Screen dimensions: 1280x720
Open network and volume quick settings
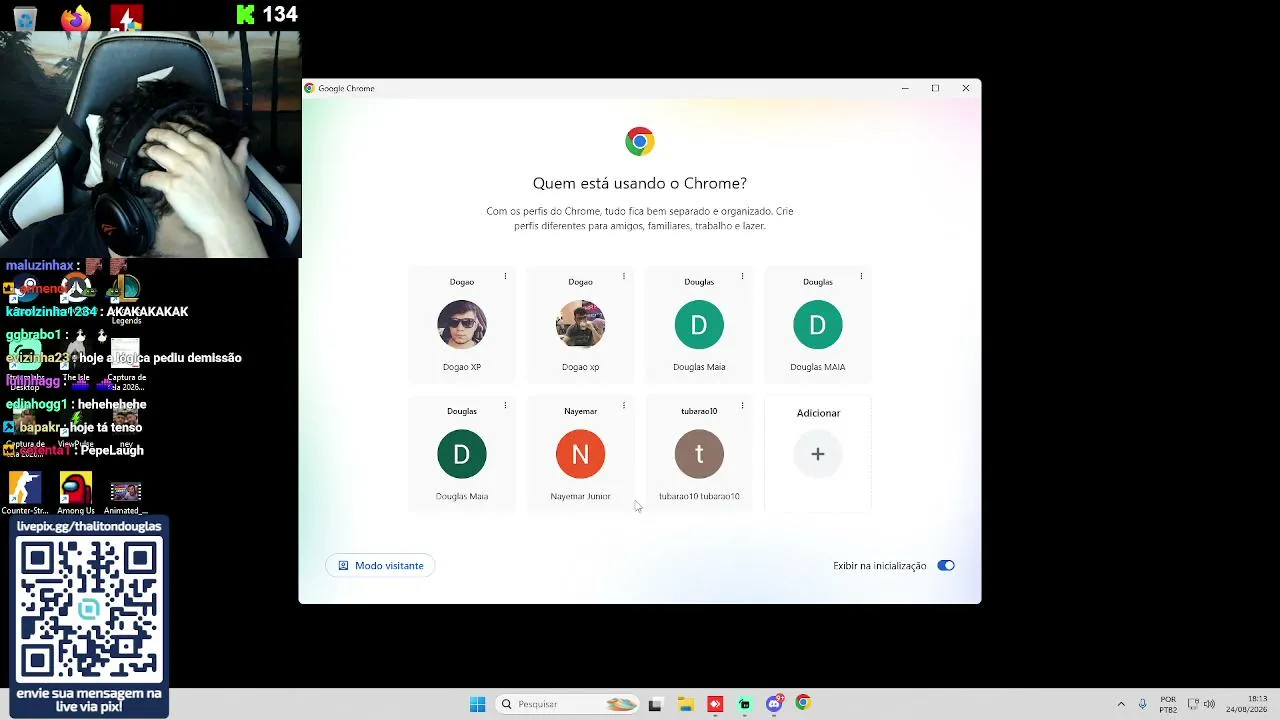click(1201, 704)
